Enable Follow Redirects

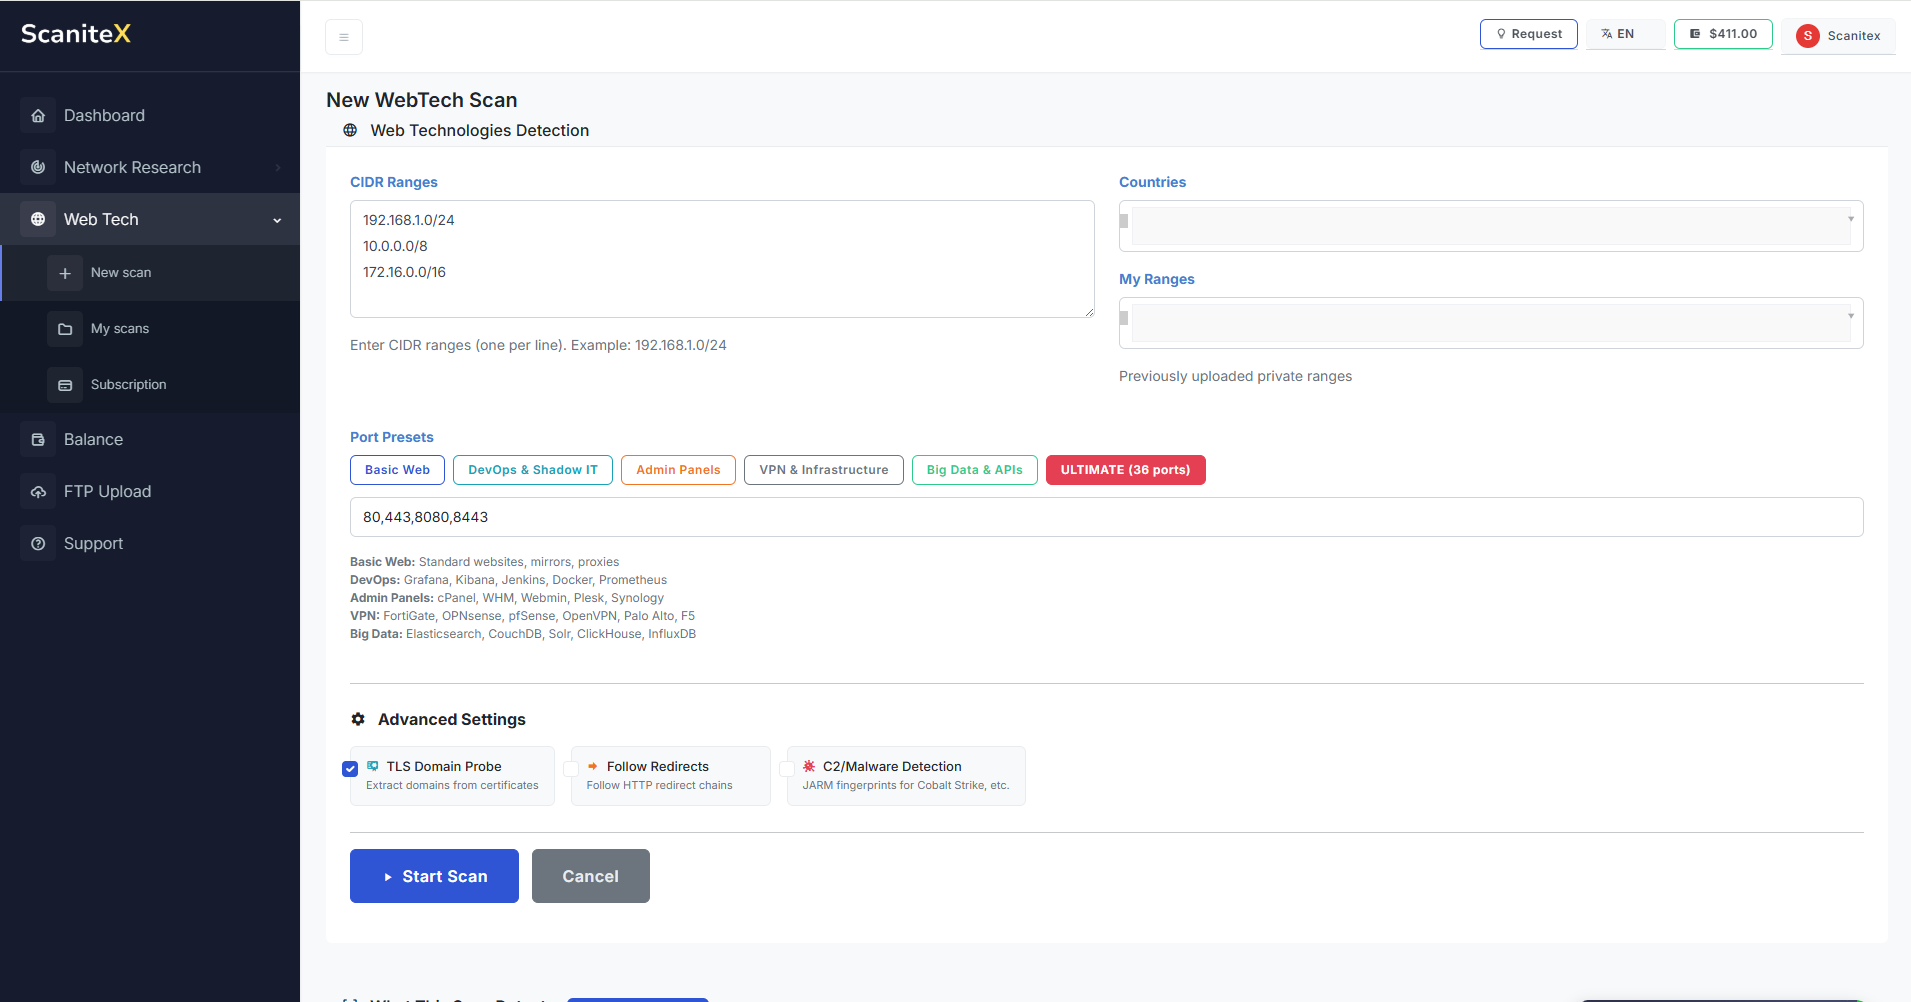click(x=570, y=768)
